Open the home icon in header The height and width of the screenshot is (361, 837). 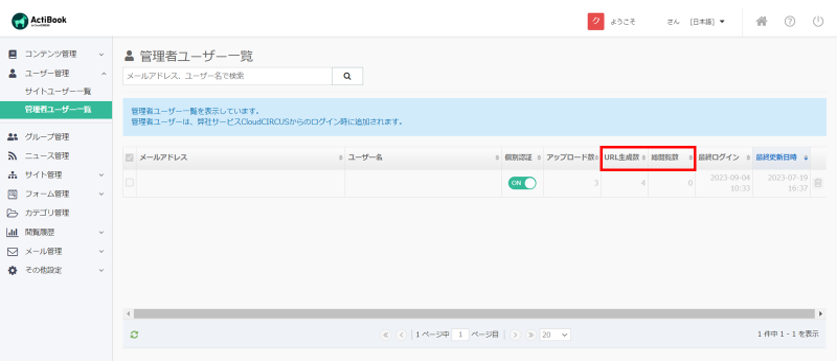(x=762, y=21)
